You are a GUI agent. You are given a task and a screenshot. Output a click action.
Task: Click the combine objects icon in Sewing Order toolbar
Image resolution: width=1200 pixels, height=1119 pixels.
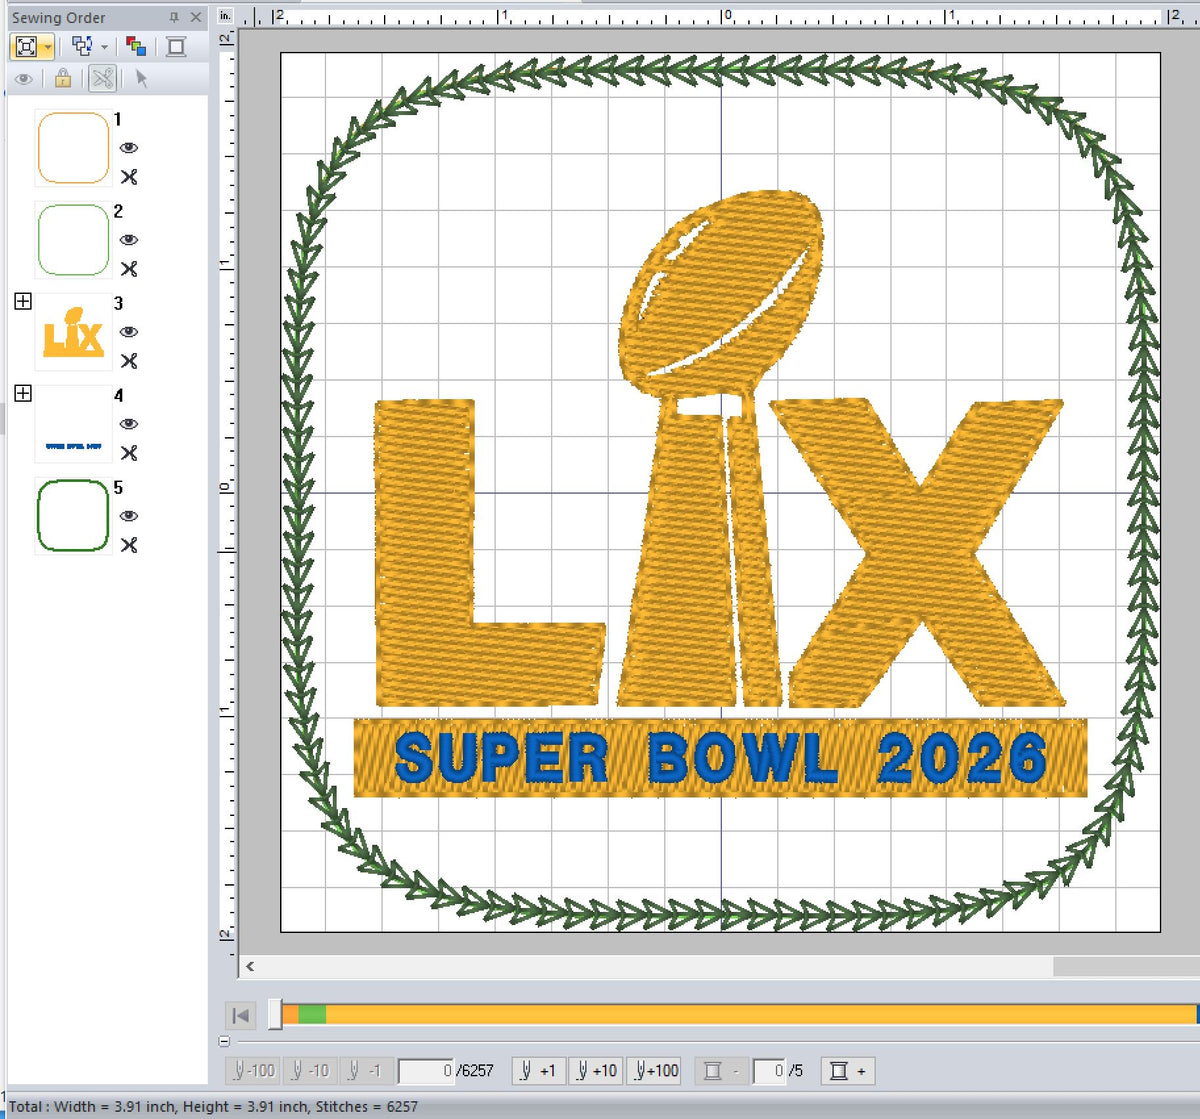(82, 45)
